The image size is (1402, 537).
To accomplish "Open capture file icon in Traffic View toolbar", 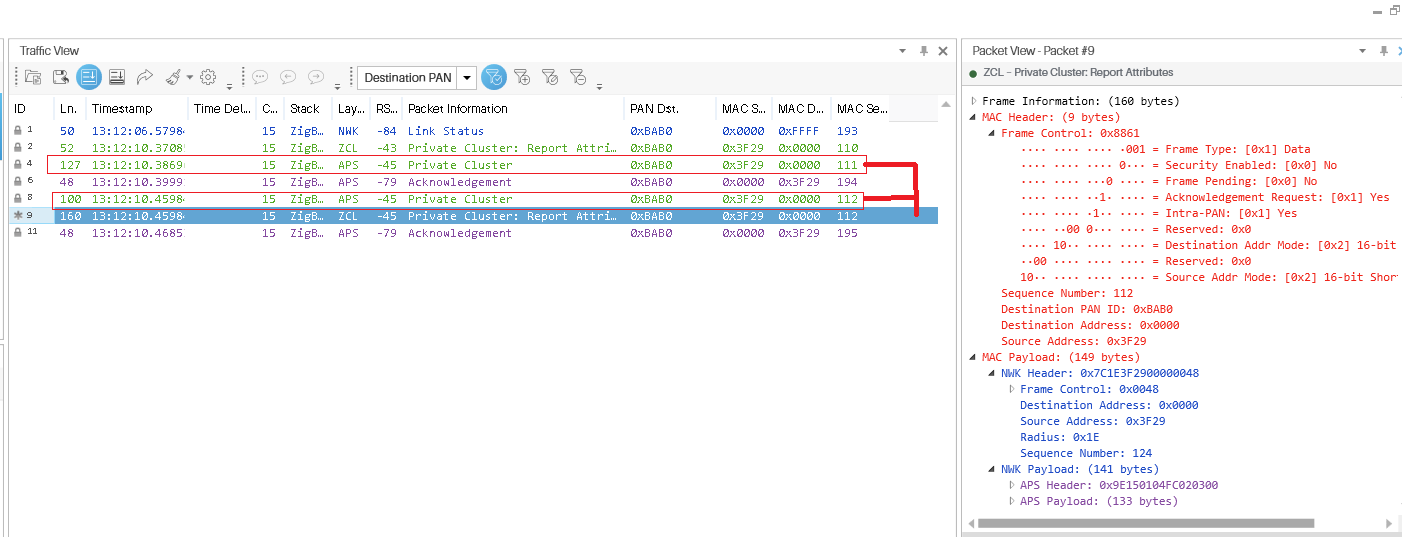I will [x=33, y=77].
